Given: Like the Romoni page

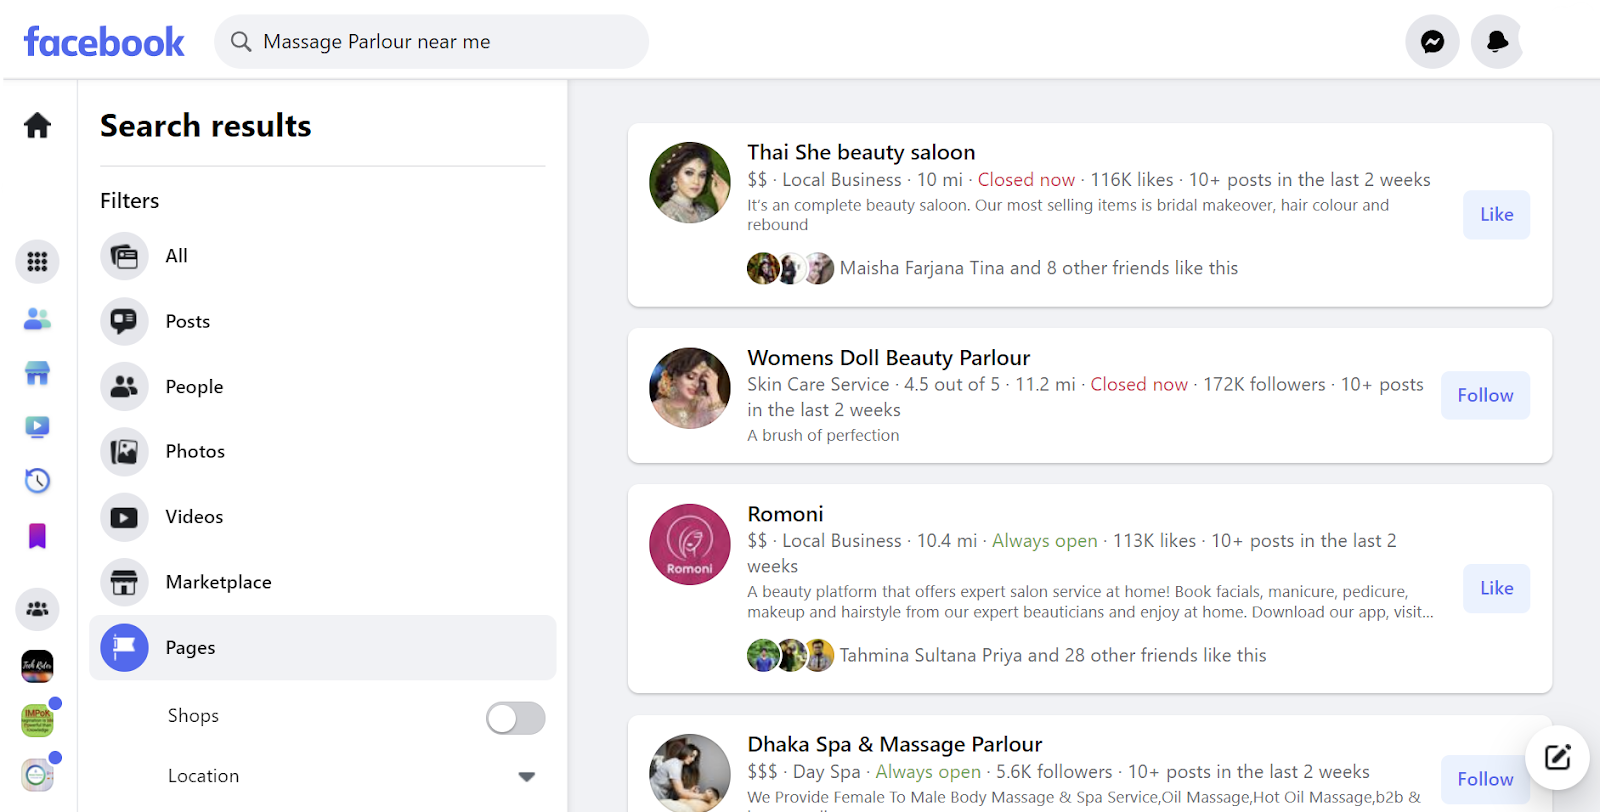Looking at the screenshot, I should click(x=1496, y=588).
